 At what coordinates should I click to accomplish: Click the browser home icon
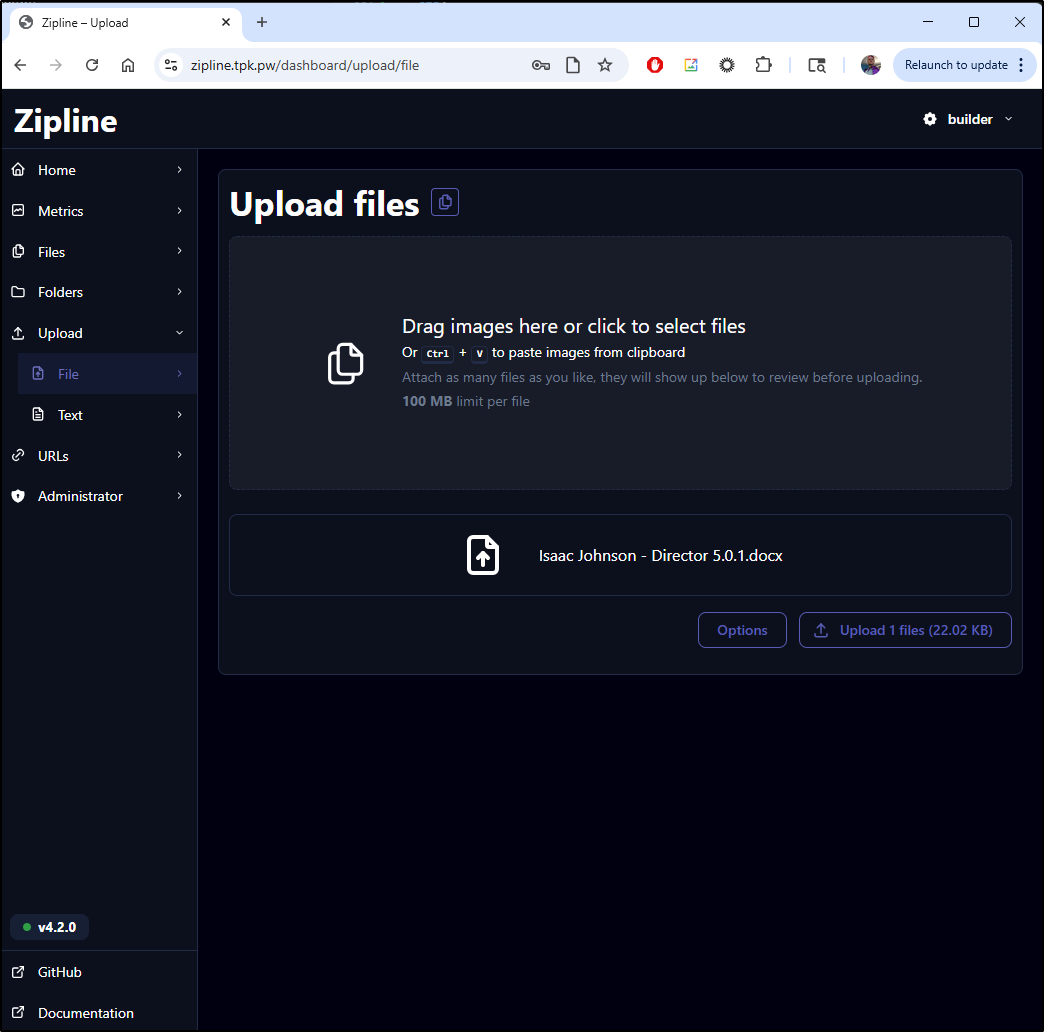click(x=128, y=65)
